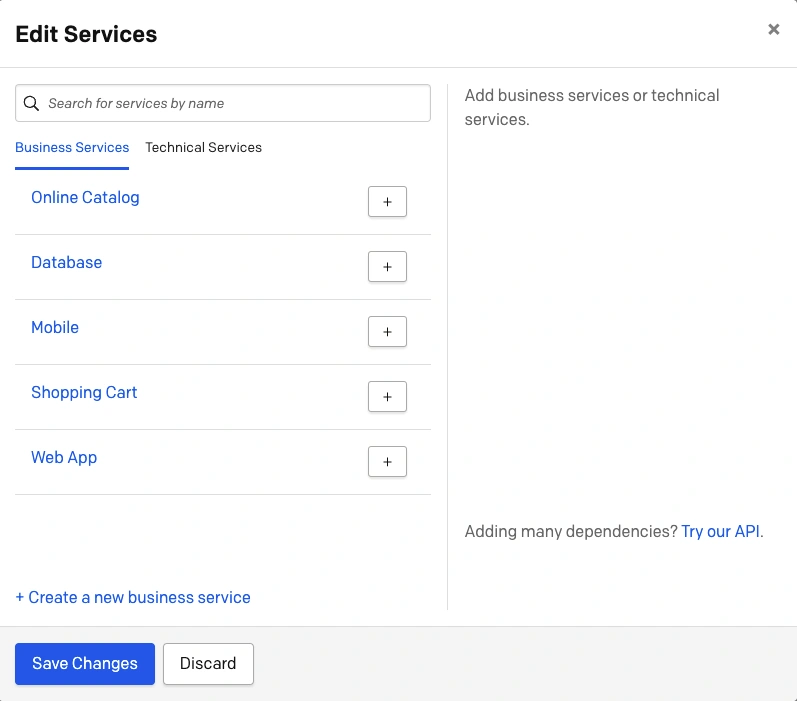The height and width of the screenshot is (701, 797).
Task: Click the plus icon next to Online Catalog
Action: point(387,202)
